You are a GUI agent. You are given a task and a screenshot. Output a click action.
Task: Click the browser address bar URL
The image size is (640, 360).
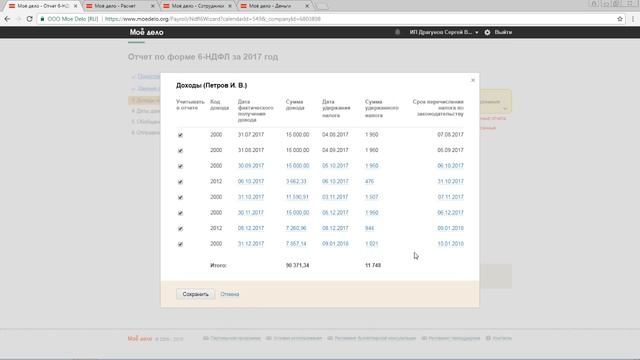[x=213, y=19]
